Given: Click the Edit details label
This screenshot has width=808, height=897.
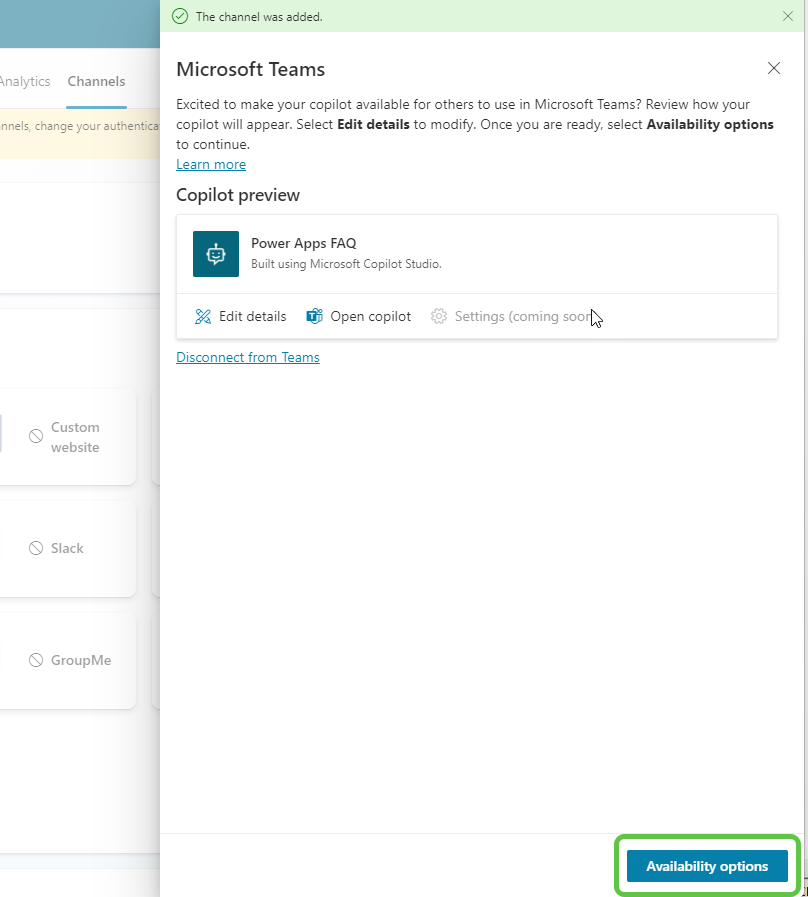Looking at the screenshot, I should pyautogui.click(x=251, y=316).
